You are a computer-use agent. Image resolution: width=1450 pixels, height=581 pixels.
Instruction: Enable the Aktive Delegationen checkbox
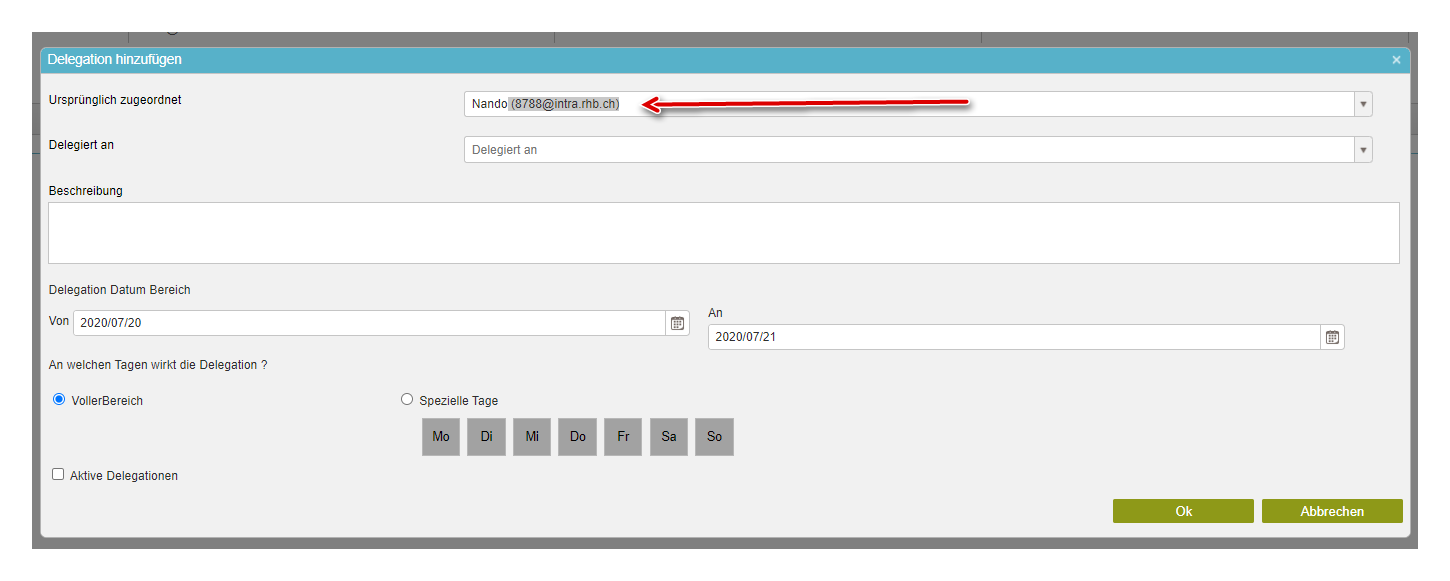(58, 475)
